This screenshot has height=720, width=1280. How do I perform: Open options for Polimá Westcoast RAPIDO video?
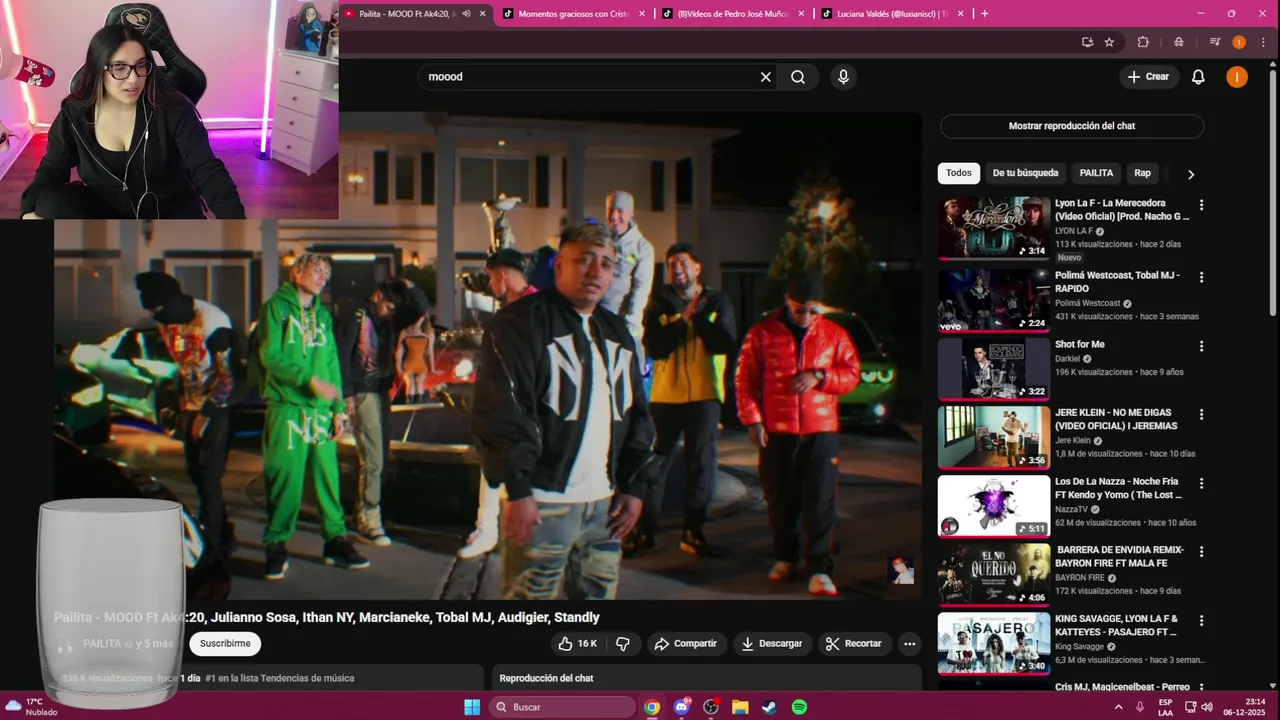click(1201, 277)
